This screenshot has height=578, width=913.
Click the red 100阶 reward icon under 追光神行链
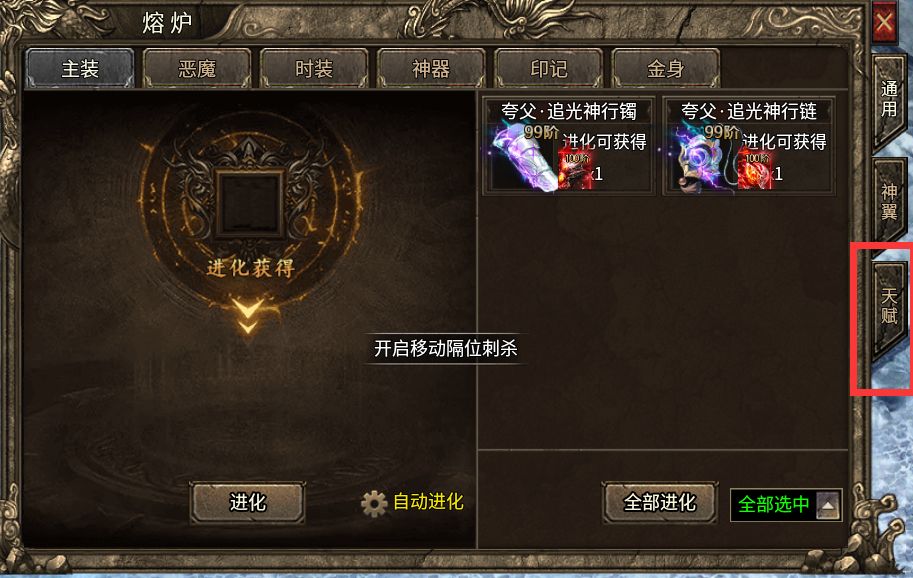coord(755,171)
